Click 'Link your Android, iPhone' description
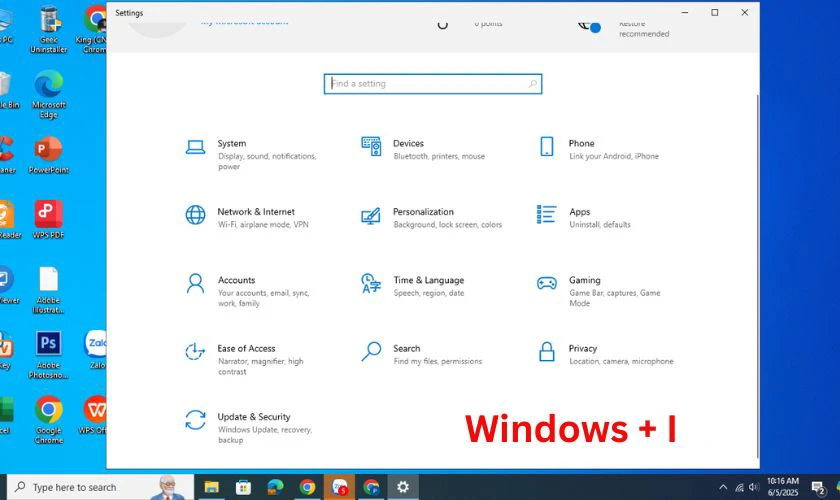This screenshot has width=840, height=500. (x=614, y=156)
